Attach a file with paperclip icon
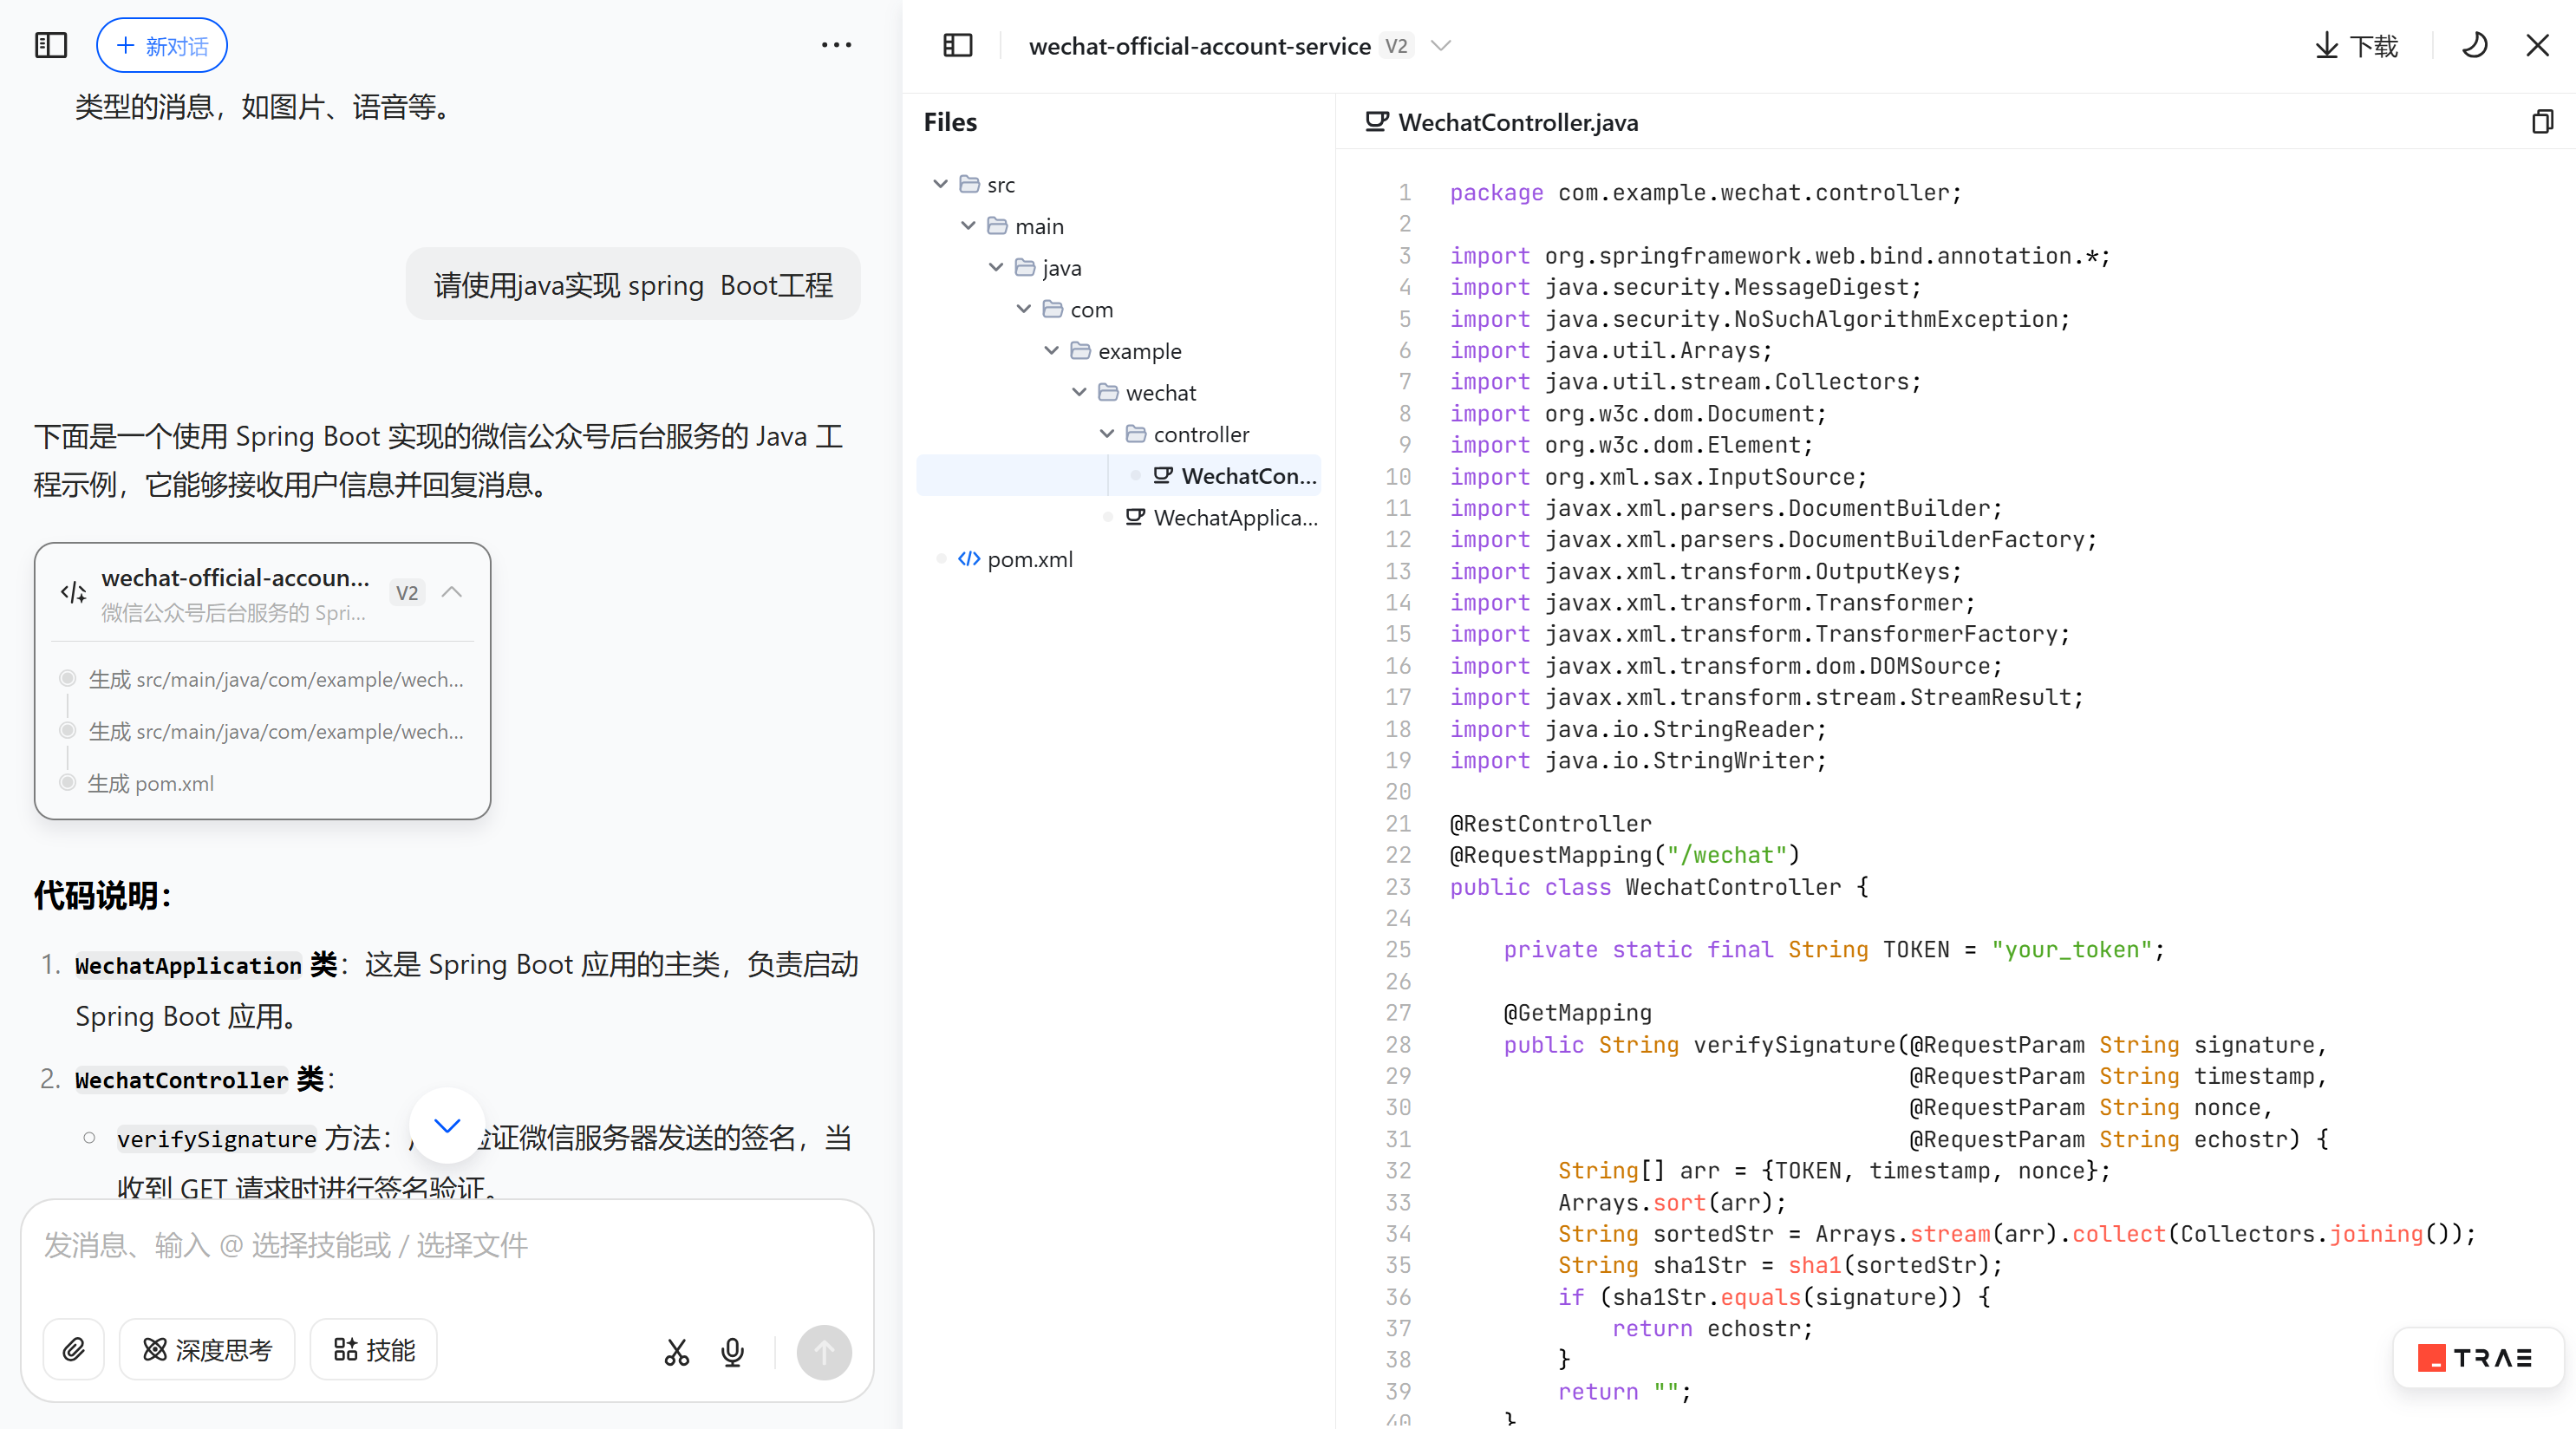The image size is (2576, 1429). click(x=74, y=1350)
